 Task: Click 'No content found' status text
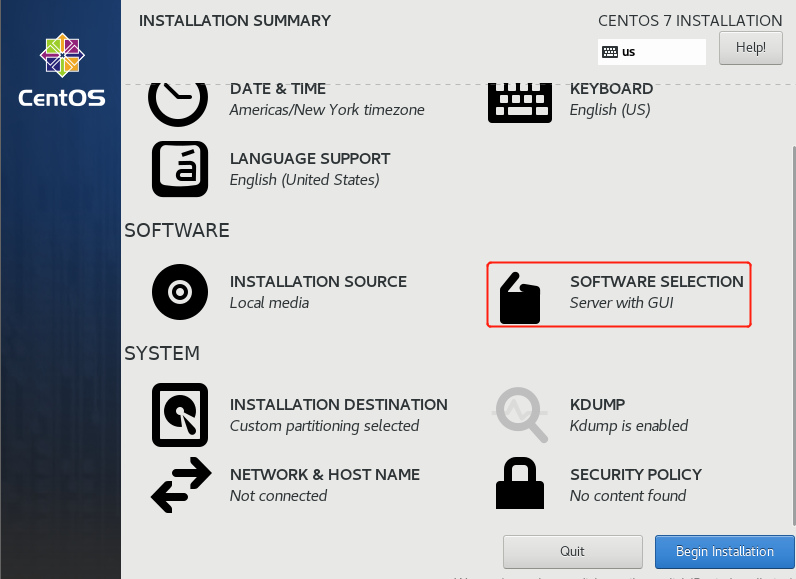(x=628, y=496)
